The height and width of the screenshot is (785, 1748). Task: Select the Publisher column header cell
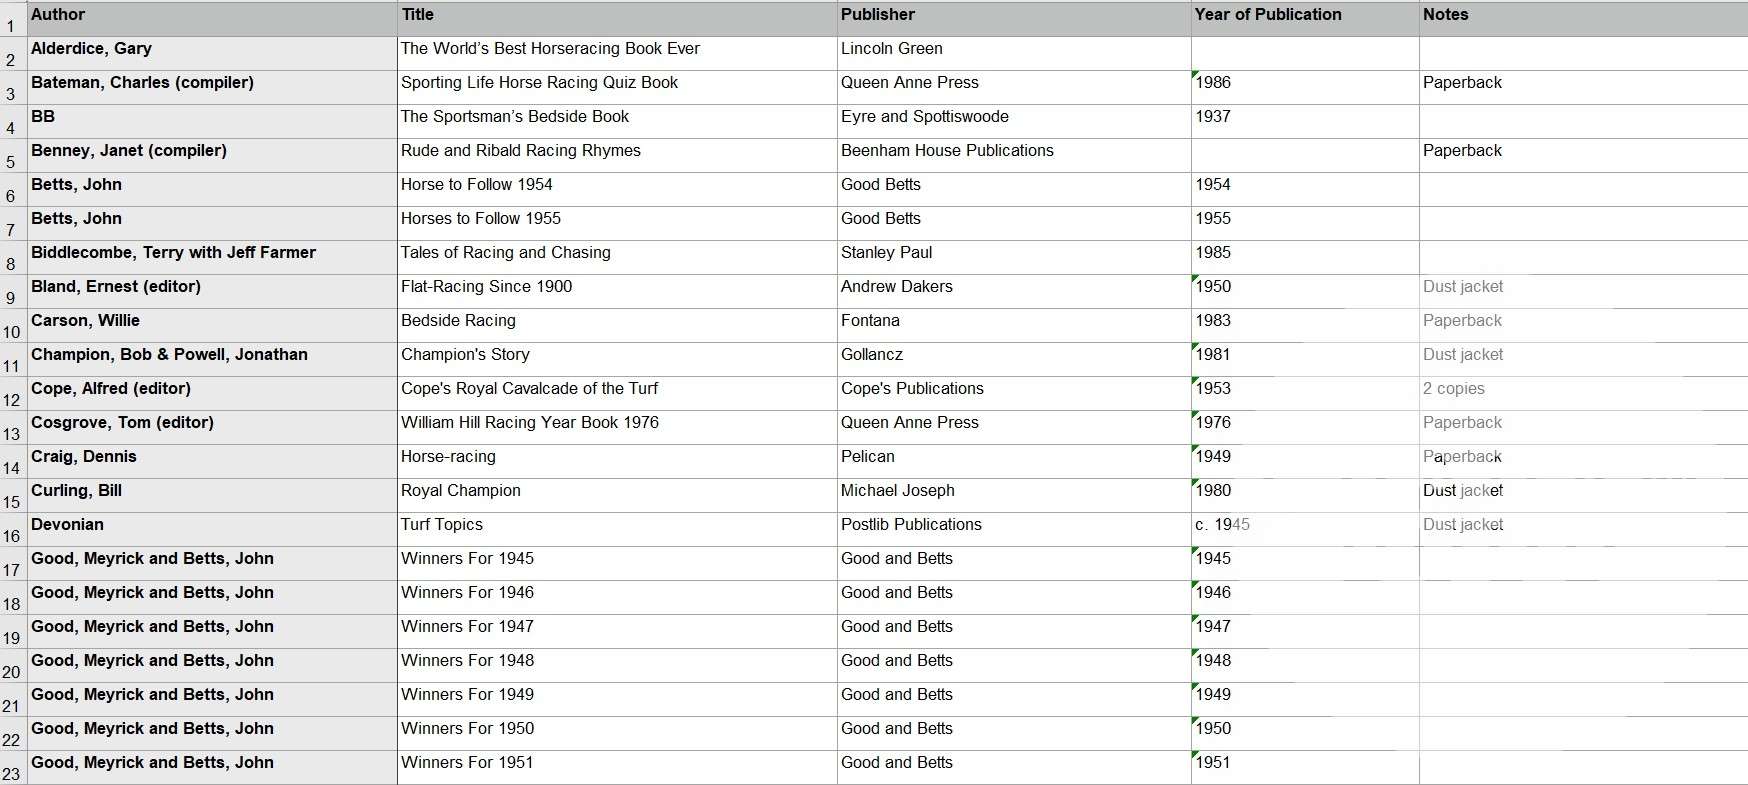[1014, 19]
